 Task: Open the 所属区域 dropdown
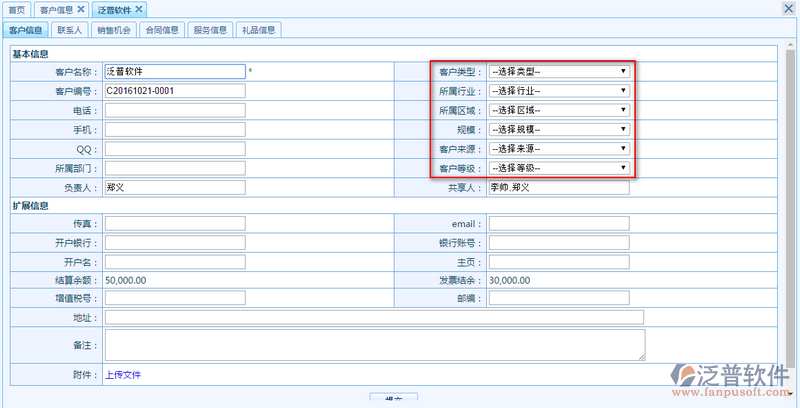[559, 110]
